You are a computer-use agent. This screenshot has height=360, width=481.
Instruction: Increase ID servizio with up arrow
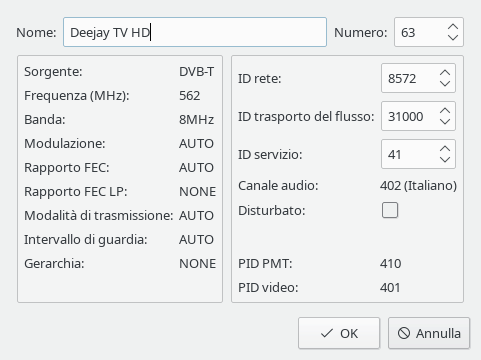445,149
